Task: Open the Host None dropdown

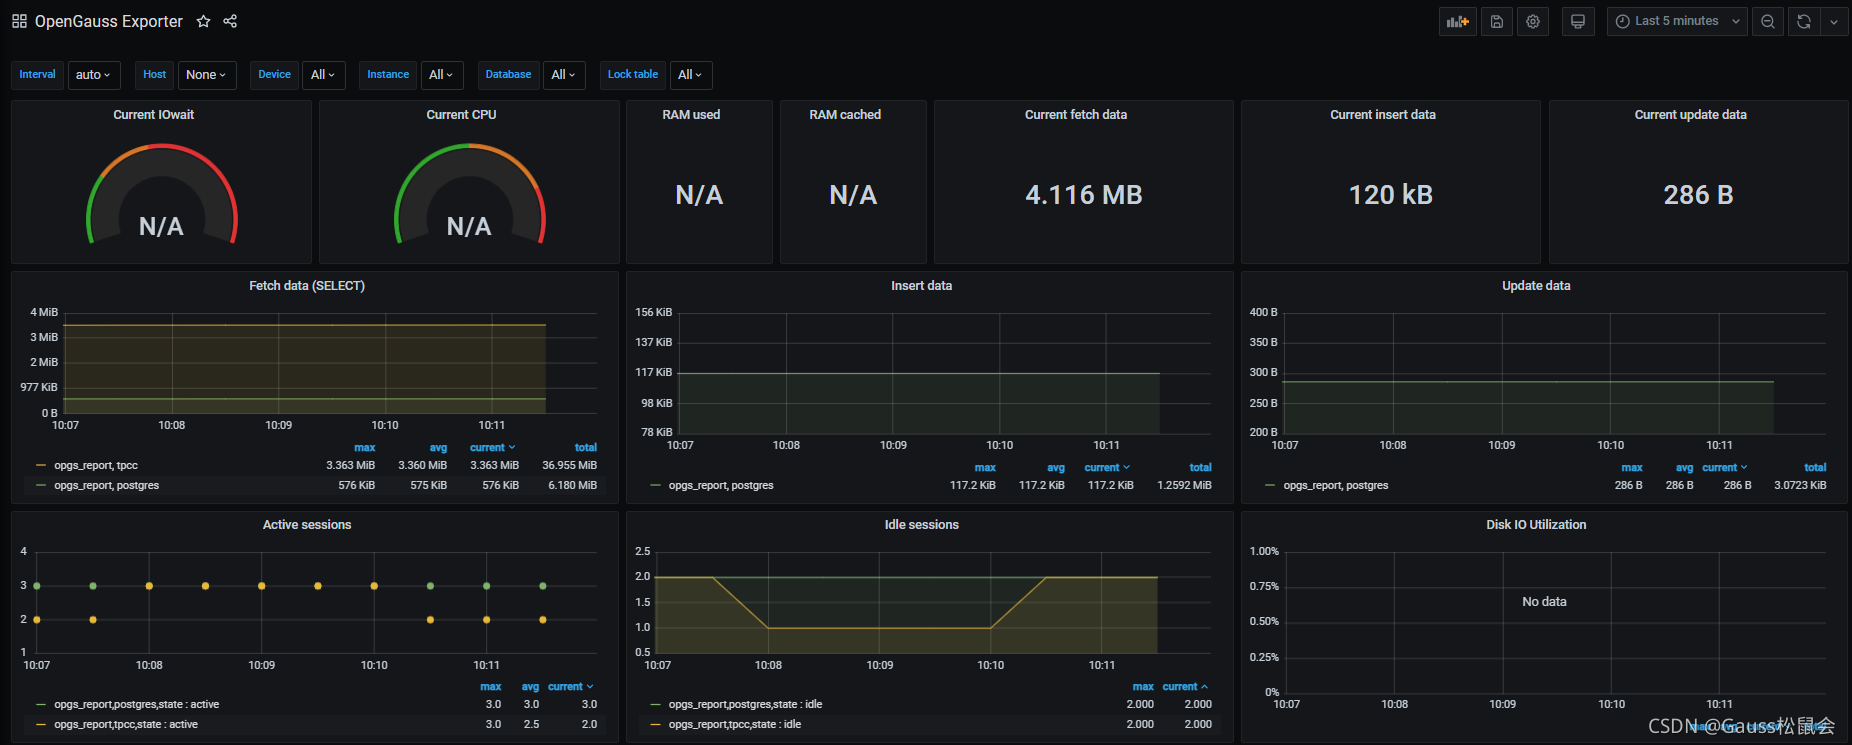Action: (x=206, y=75)
